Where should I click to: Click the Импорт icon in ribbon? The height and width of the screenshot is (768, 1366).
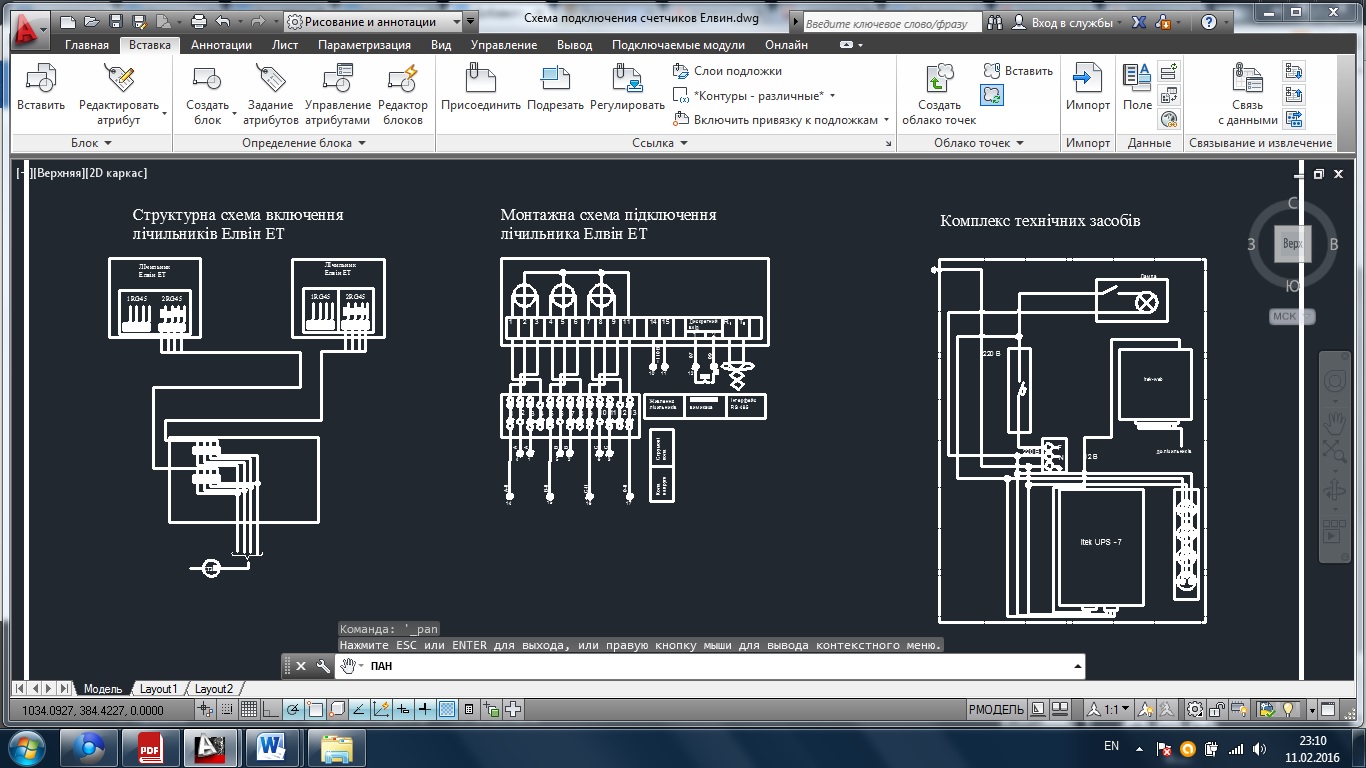point(1087,78)
